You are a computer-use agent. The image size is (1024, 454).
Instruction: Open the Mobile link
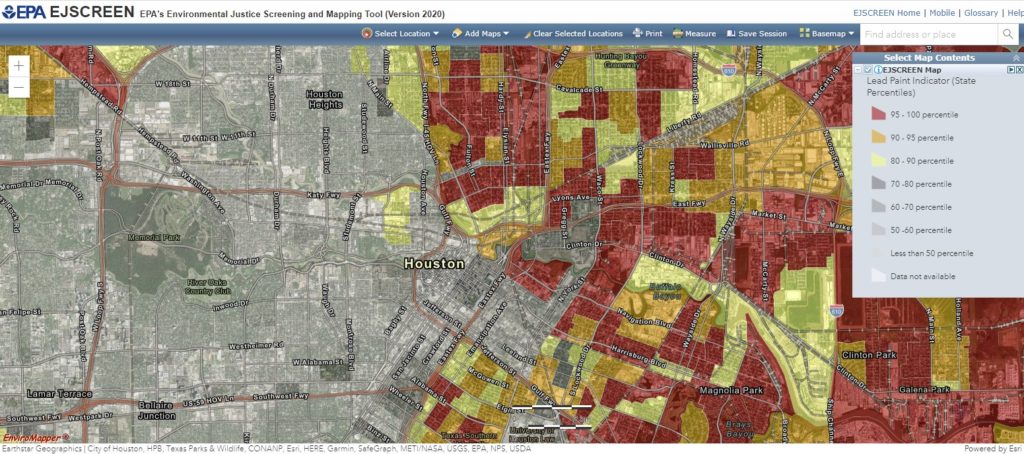pyautogui.click(x=942, y=12)
